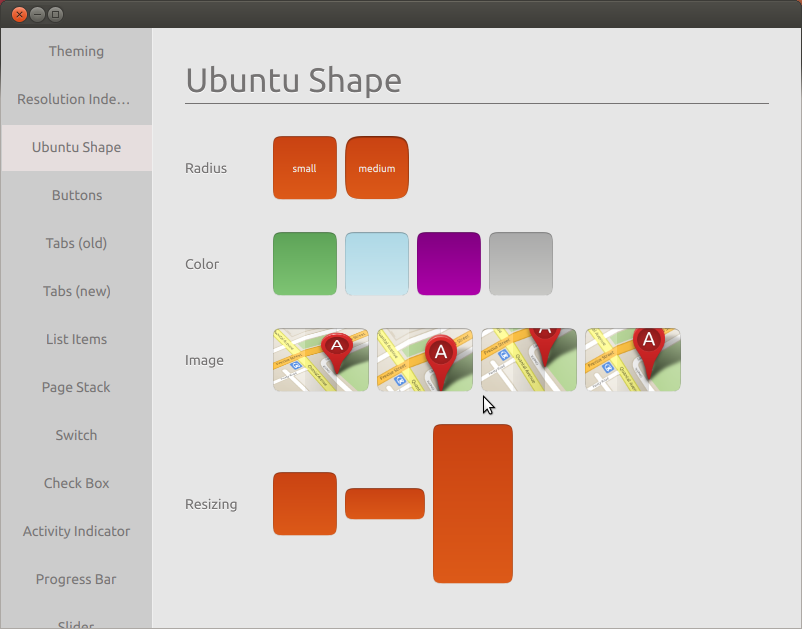Open the Activity Indicator demo page
This screenshot has height=629, width=802.
click(x=76, y=531)
